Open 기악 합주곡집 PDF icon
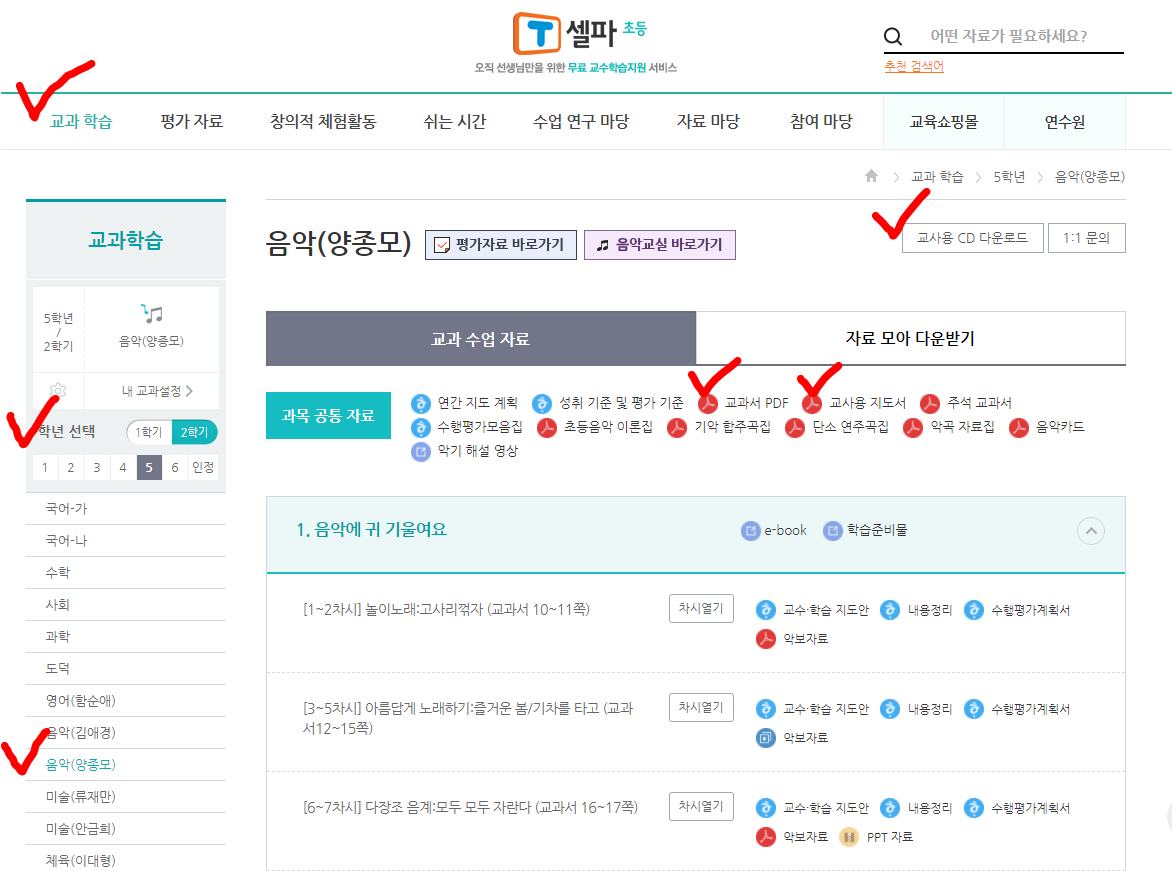This screenshot has width=1172, height=871. [677, 428]
